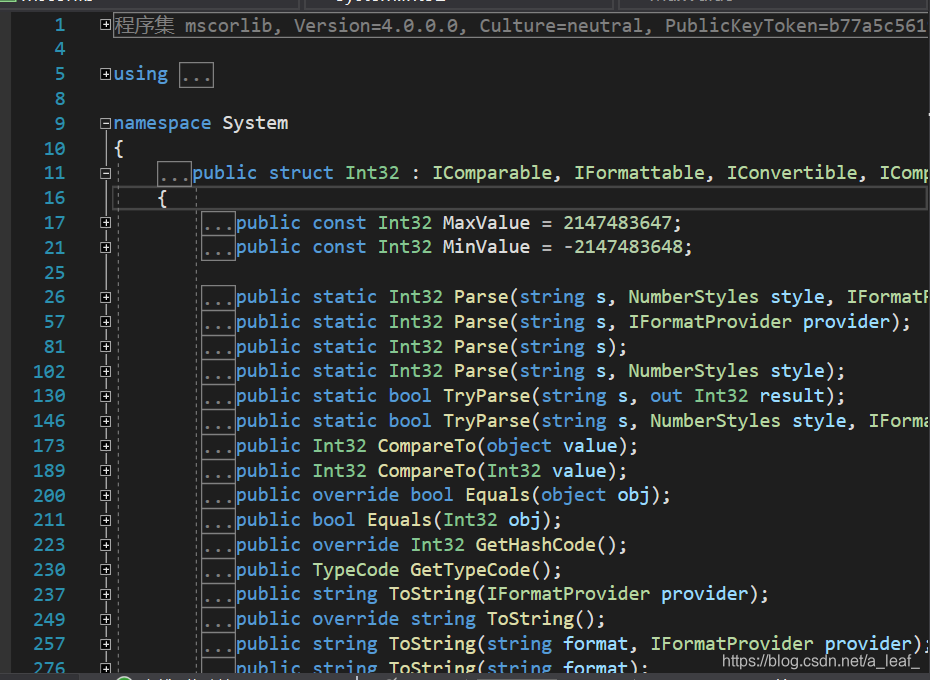The width and height of the screenshot is (930, 680).
Task: Expand the MaxValue constant outline node
Action: point(106,223)
